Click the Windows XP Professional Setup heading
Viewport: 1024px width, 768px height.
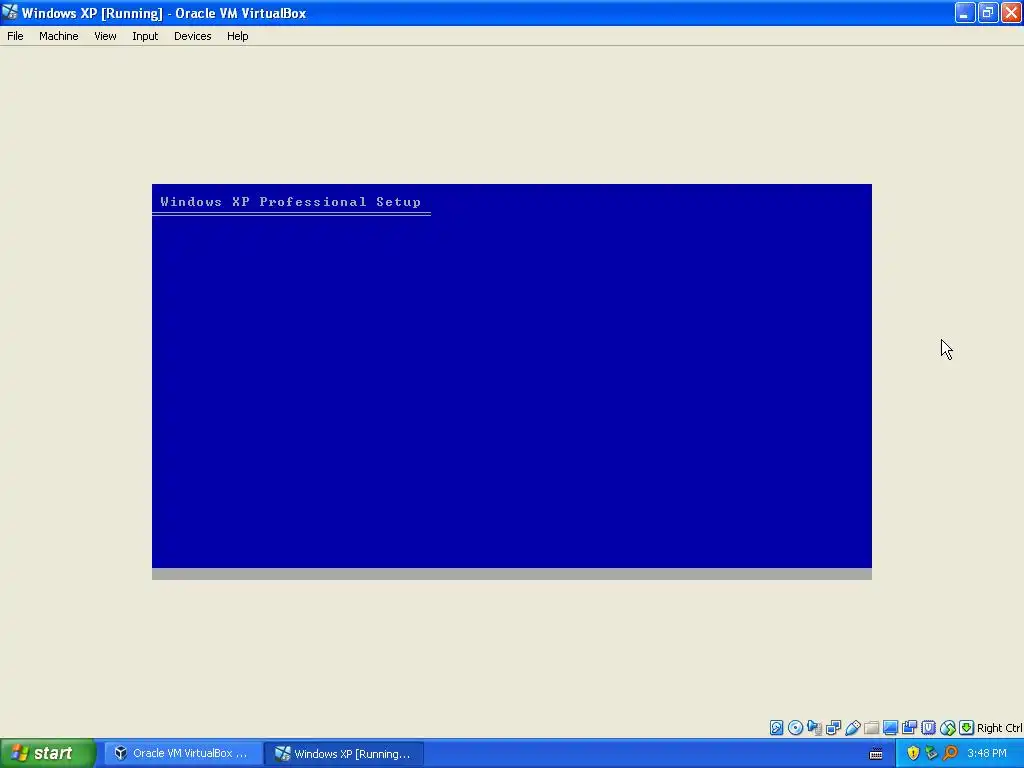(291, 202)
